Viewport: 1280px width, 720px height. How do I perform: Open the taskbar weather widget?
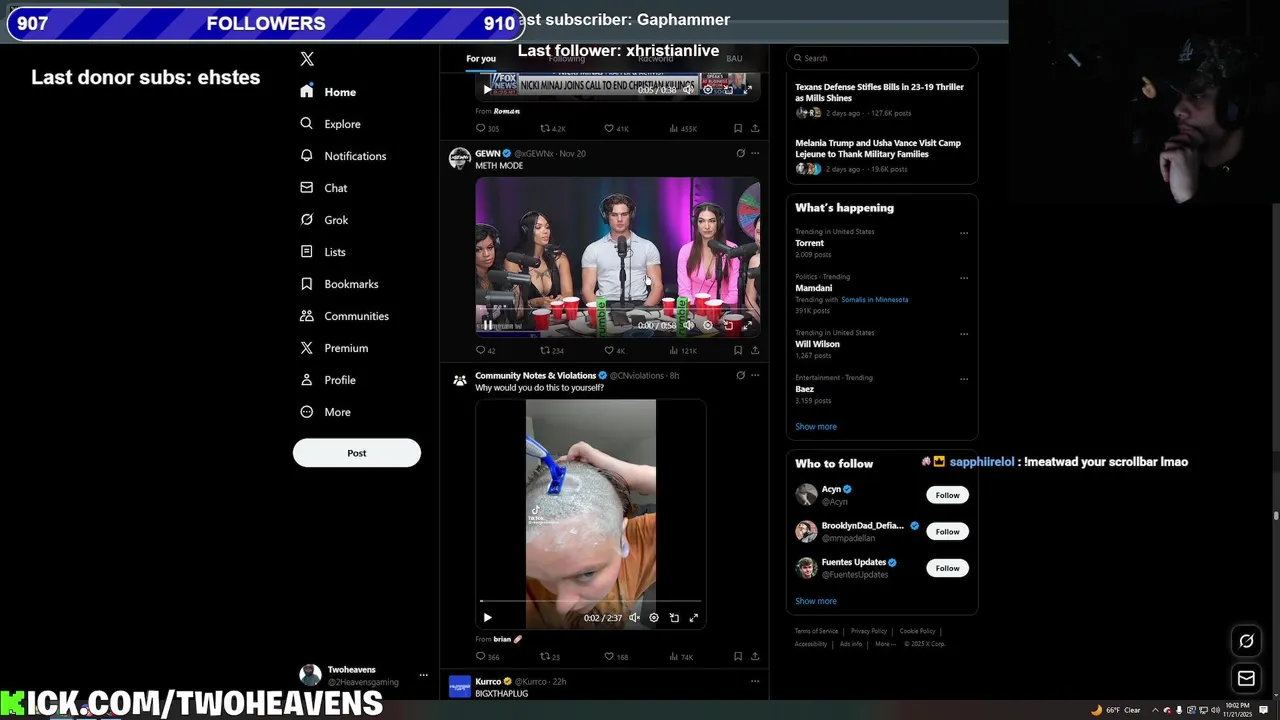point(1116,710)
